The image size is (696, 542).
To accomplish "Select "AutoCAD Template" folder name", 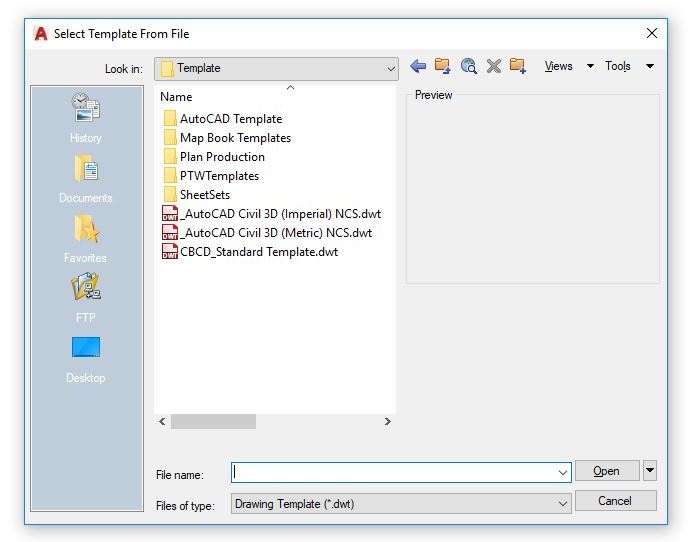I will 231,119.
